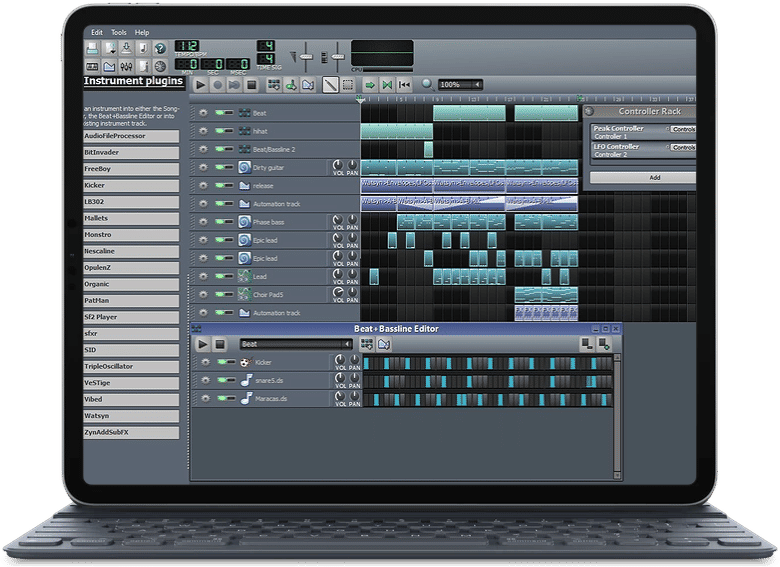The height and width of the screenshot is (567, 780).
Task: Select the Watsyn plugin
Action: click(x=131, y=416)
